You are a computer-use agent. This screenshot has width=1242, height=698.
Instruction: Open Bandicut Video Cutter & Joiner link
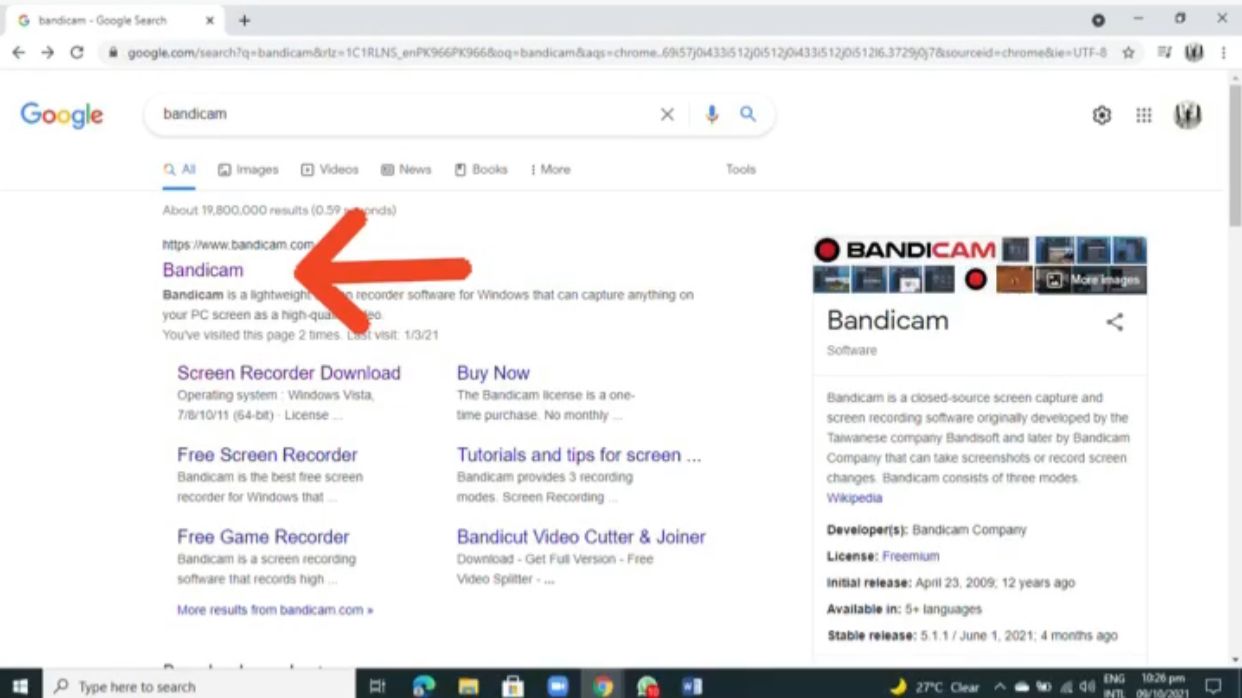(581, 537)
